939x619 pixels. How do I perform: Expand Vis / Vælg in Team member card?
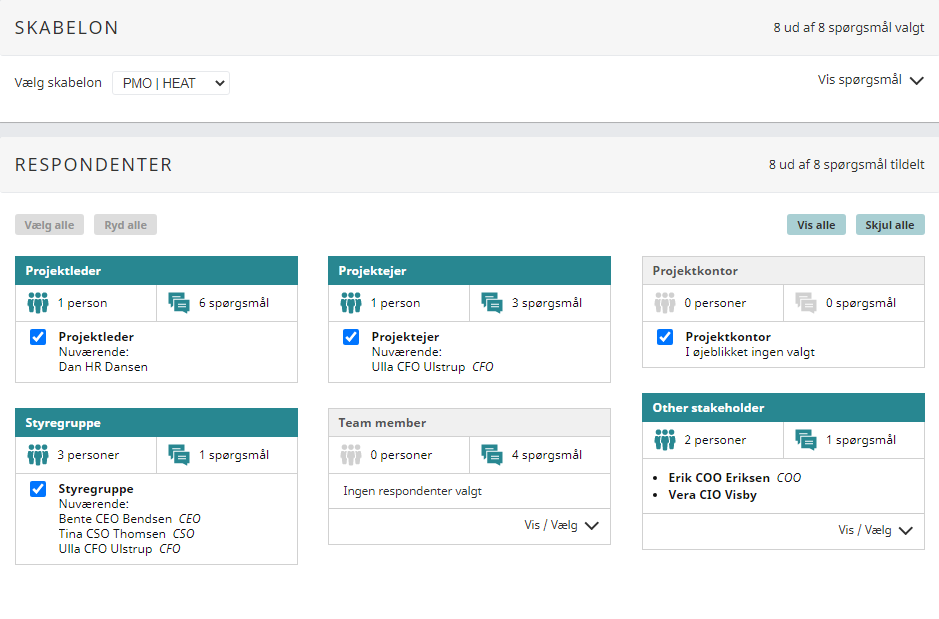point(561,525)
